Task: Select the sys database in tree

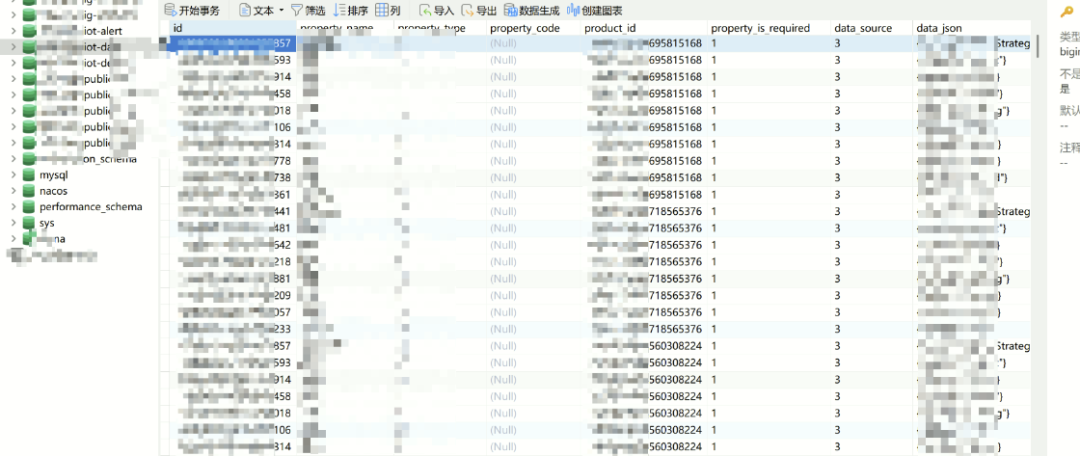Action: point(47,223)
